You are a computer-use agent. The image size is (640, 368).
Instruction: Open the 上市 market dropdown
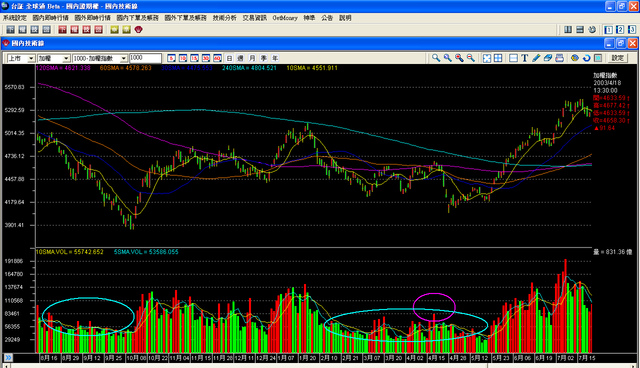(21, 58)
